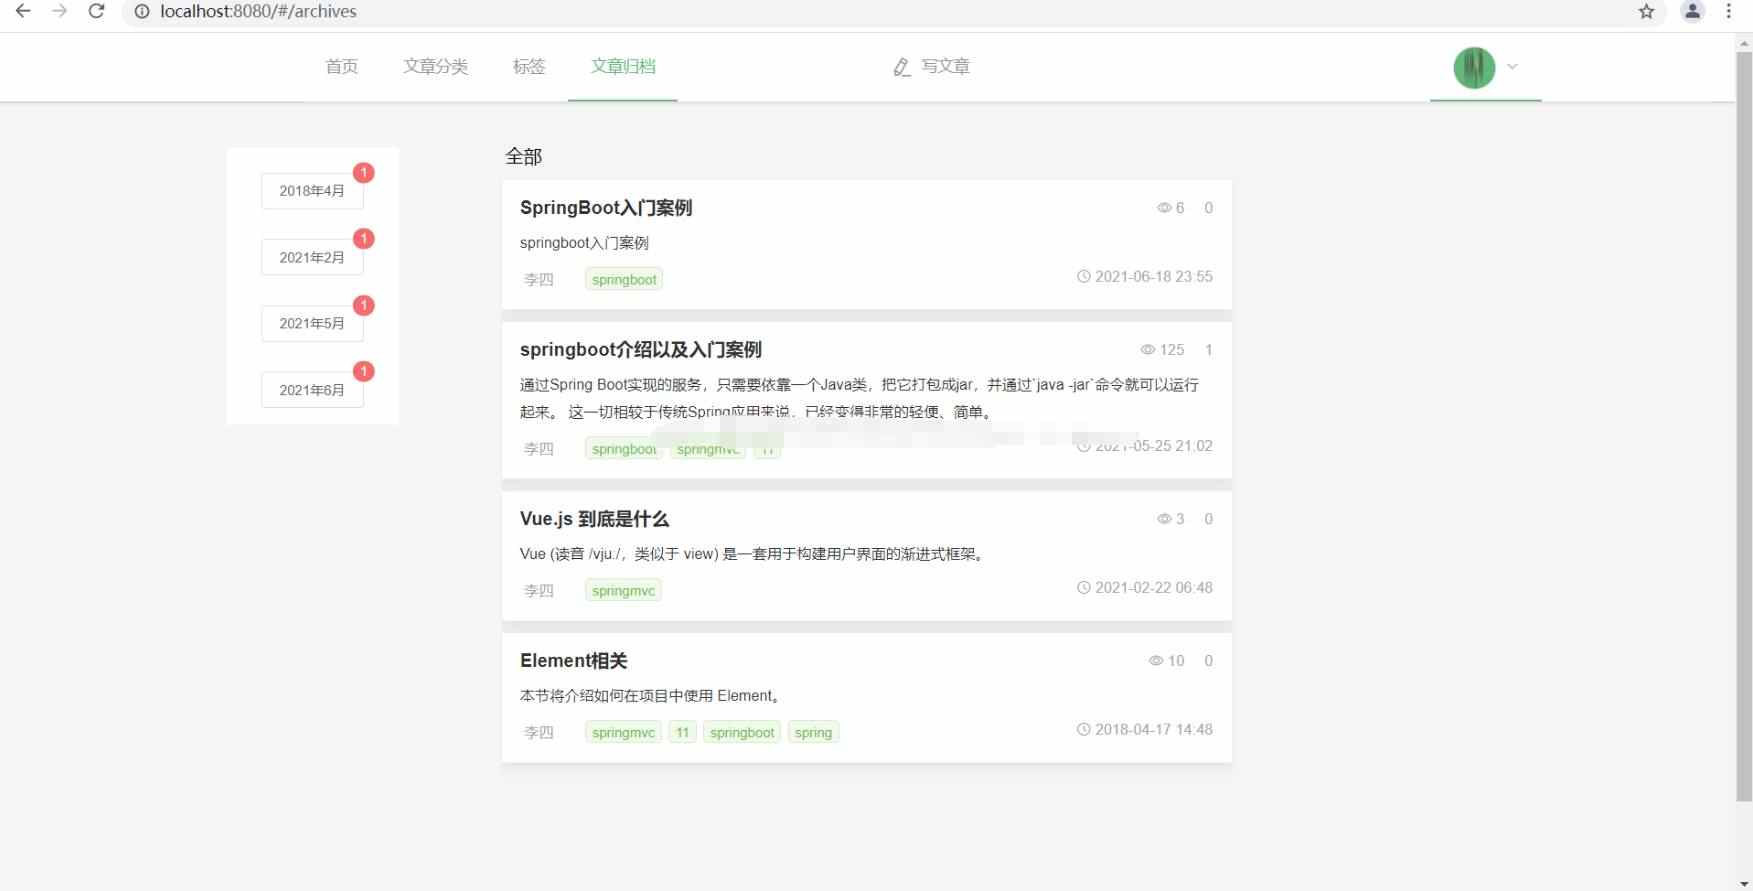Open the article Element相关

[574, 661]
